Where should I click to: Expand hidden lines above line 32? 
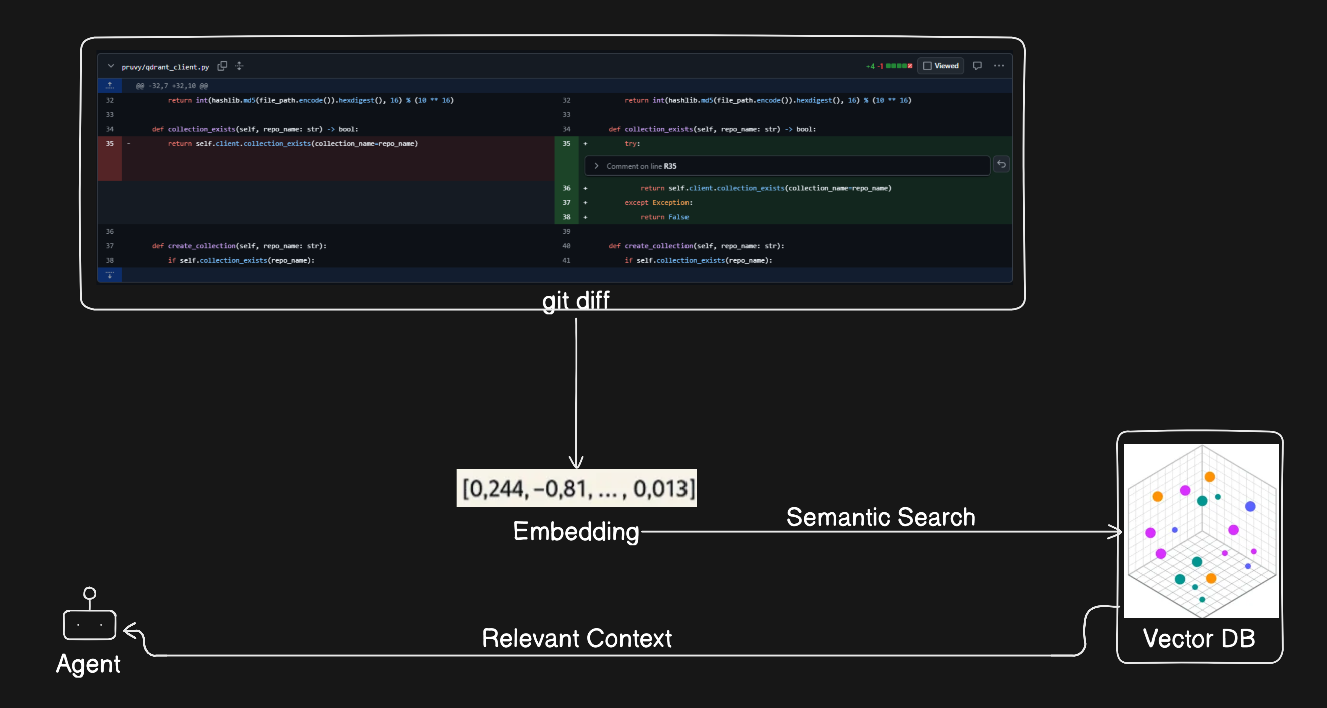point(110,86)
